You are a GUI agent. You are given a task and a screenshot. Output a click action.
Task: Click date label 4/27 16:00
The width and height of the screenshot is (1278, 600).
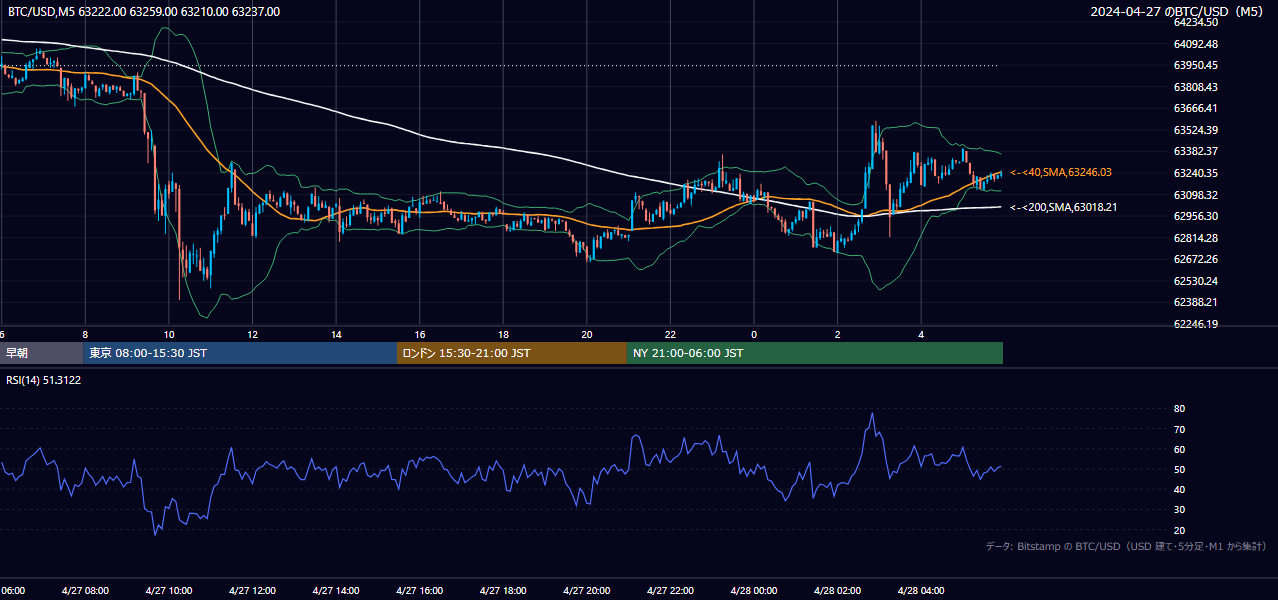click(x=419, y=590)
